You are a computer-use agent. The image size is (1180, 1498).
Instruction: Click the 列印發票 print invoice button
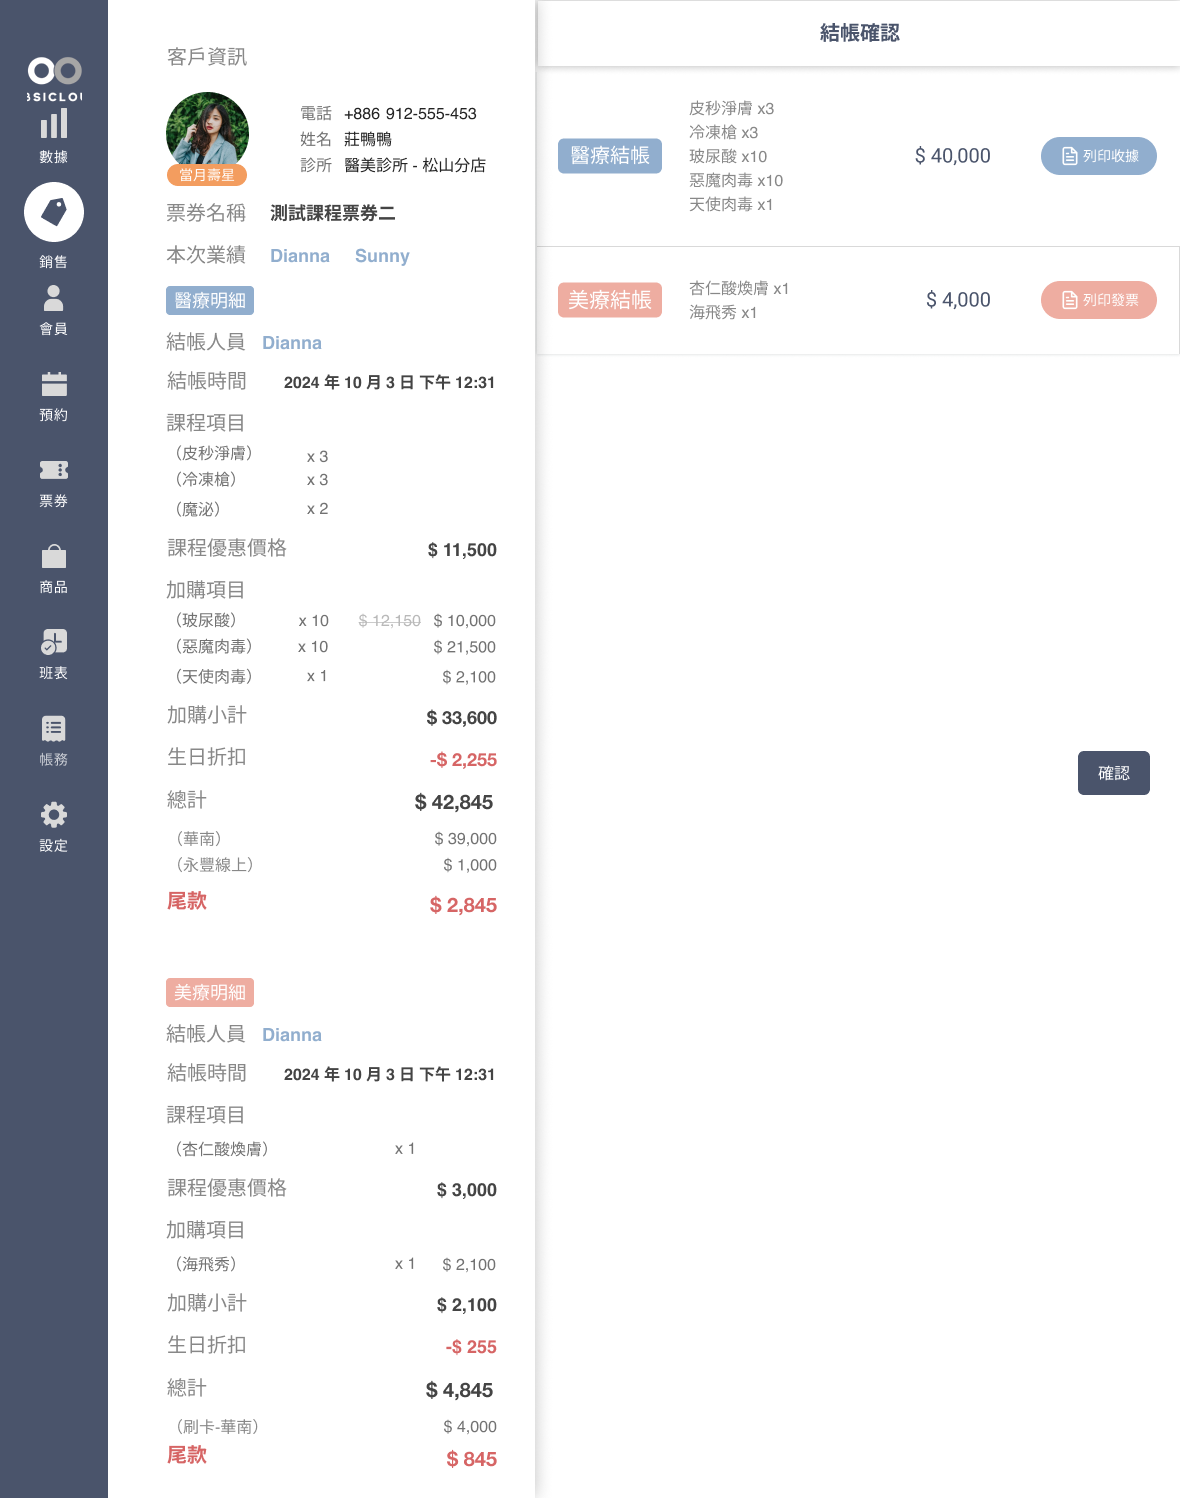1098,300
